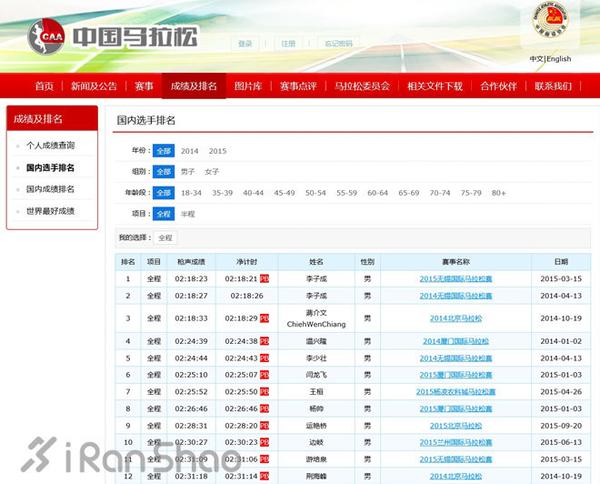The height and width of the screenshot is (484, 600).
Task: Open the 赛事 navigation menu item
Action: (144, 86)
